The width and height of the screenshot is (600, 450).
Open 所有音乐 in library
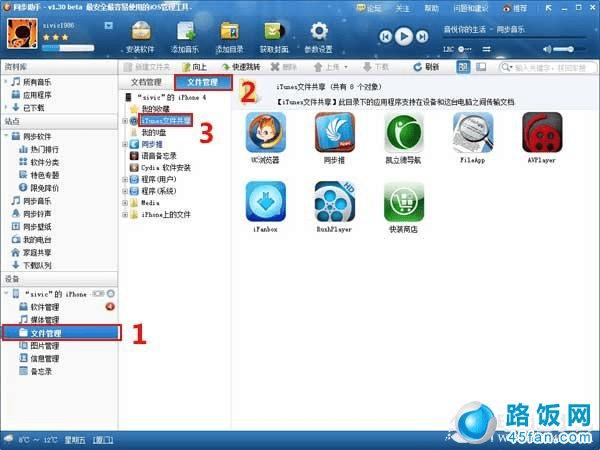click(x=37, y=82)
